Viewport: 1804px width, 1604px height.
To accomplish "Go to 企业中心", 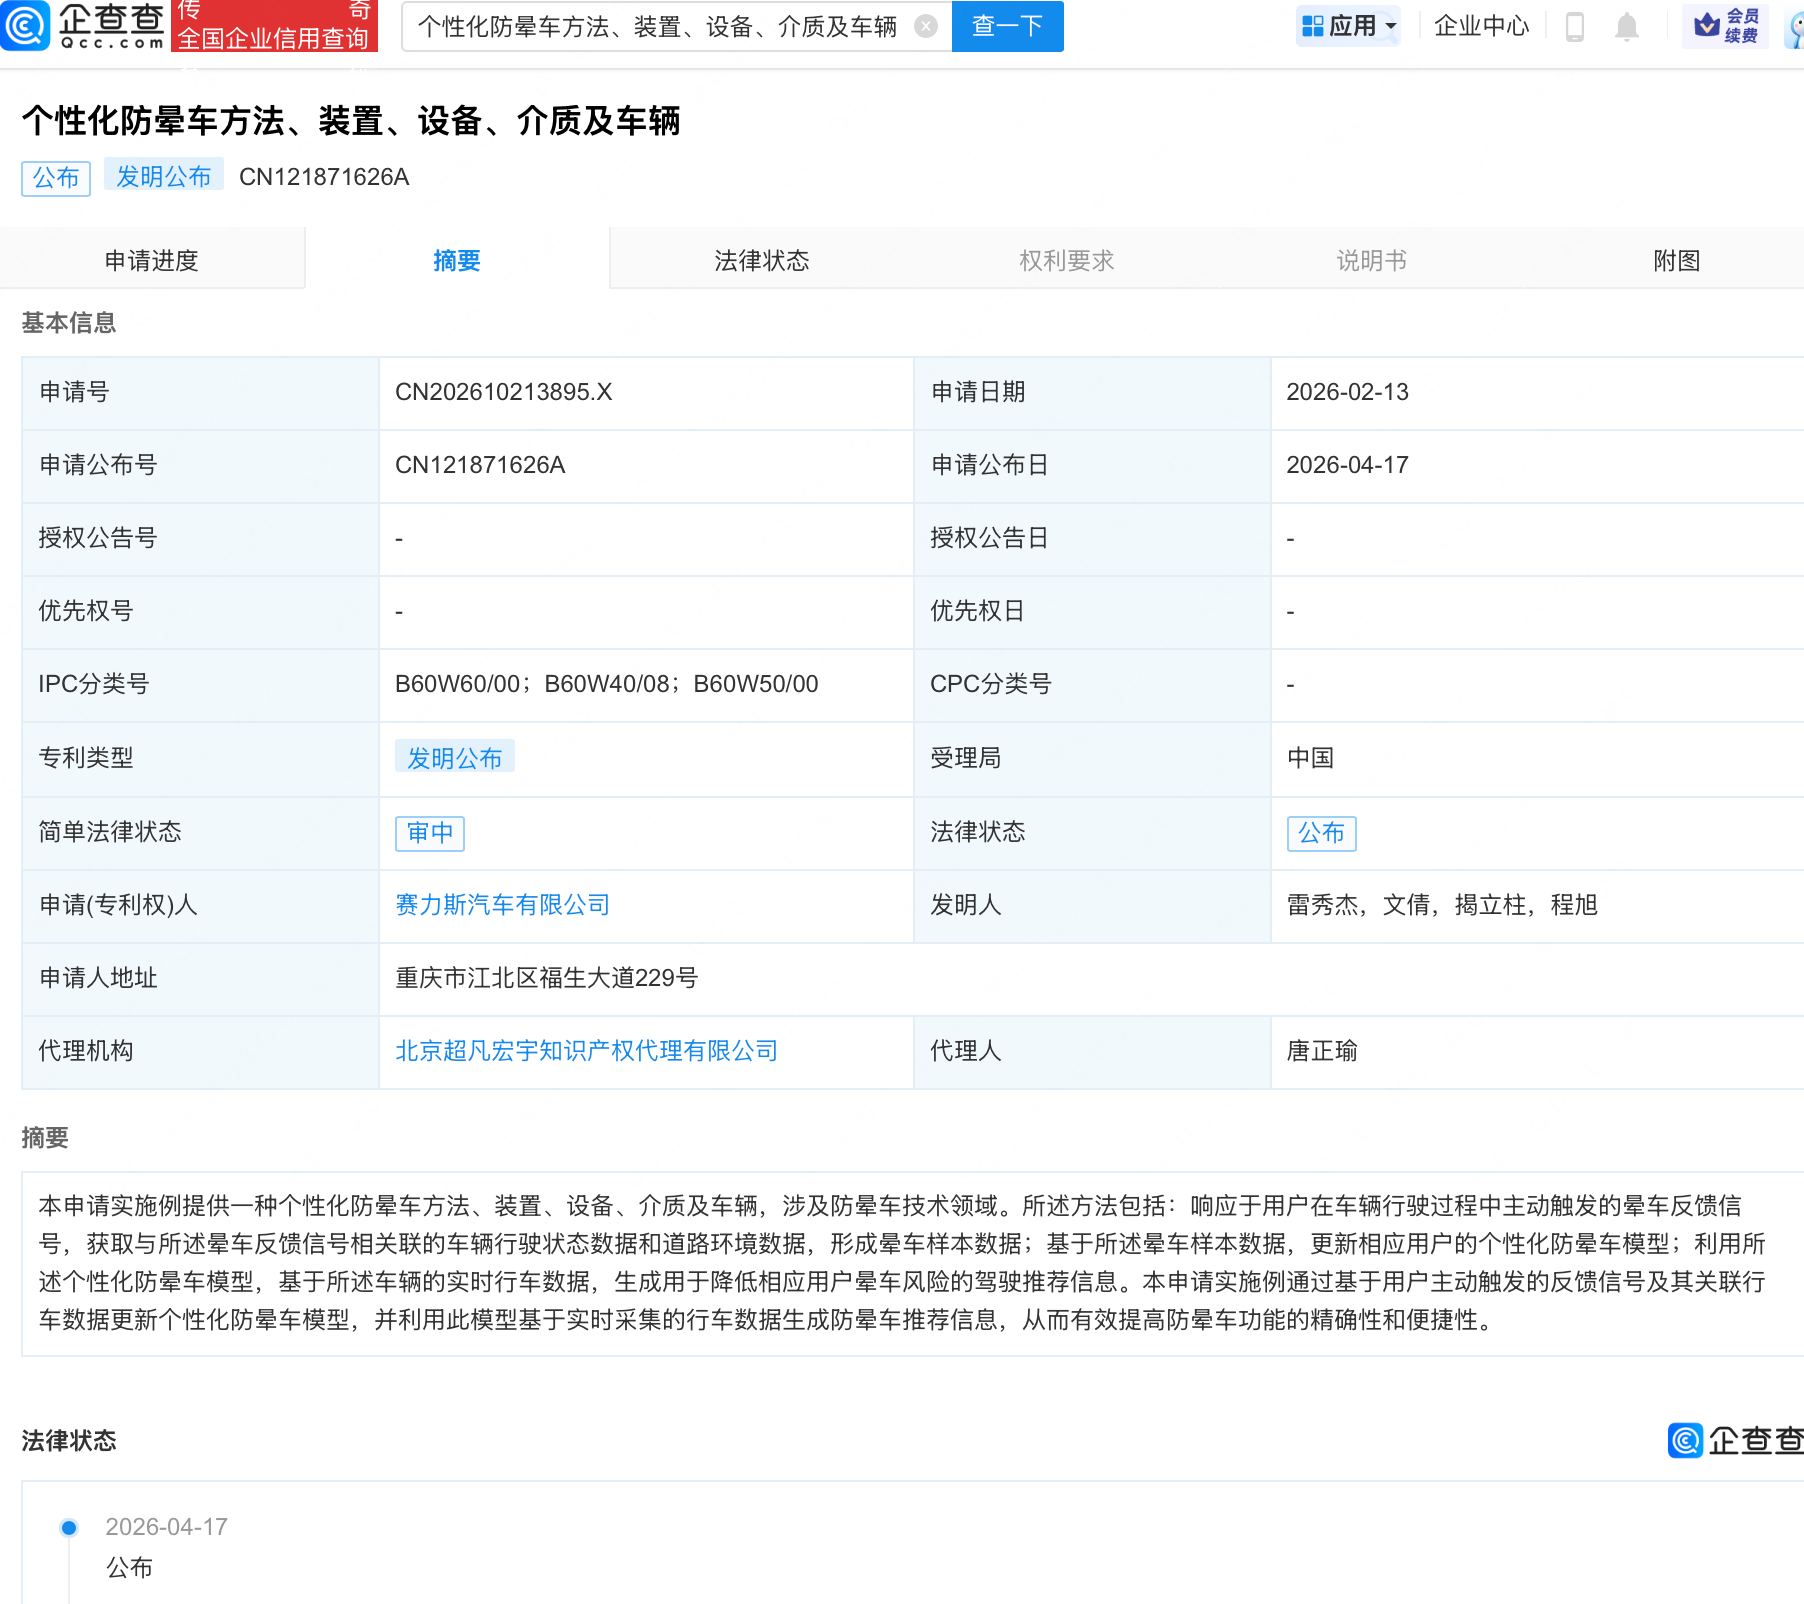I will click(x=1481, y=27).
